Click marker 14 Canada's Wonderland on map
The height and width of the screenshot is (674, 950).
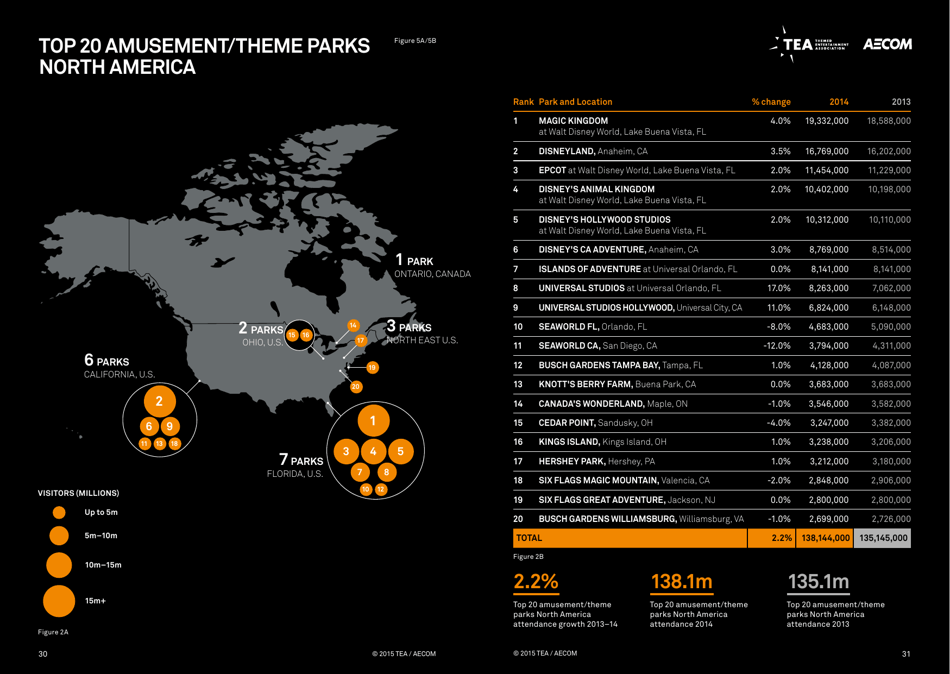coord(353,325)
